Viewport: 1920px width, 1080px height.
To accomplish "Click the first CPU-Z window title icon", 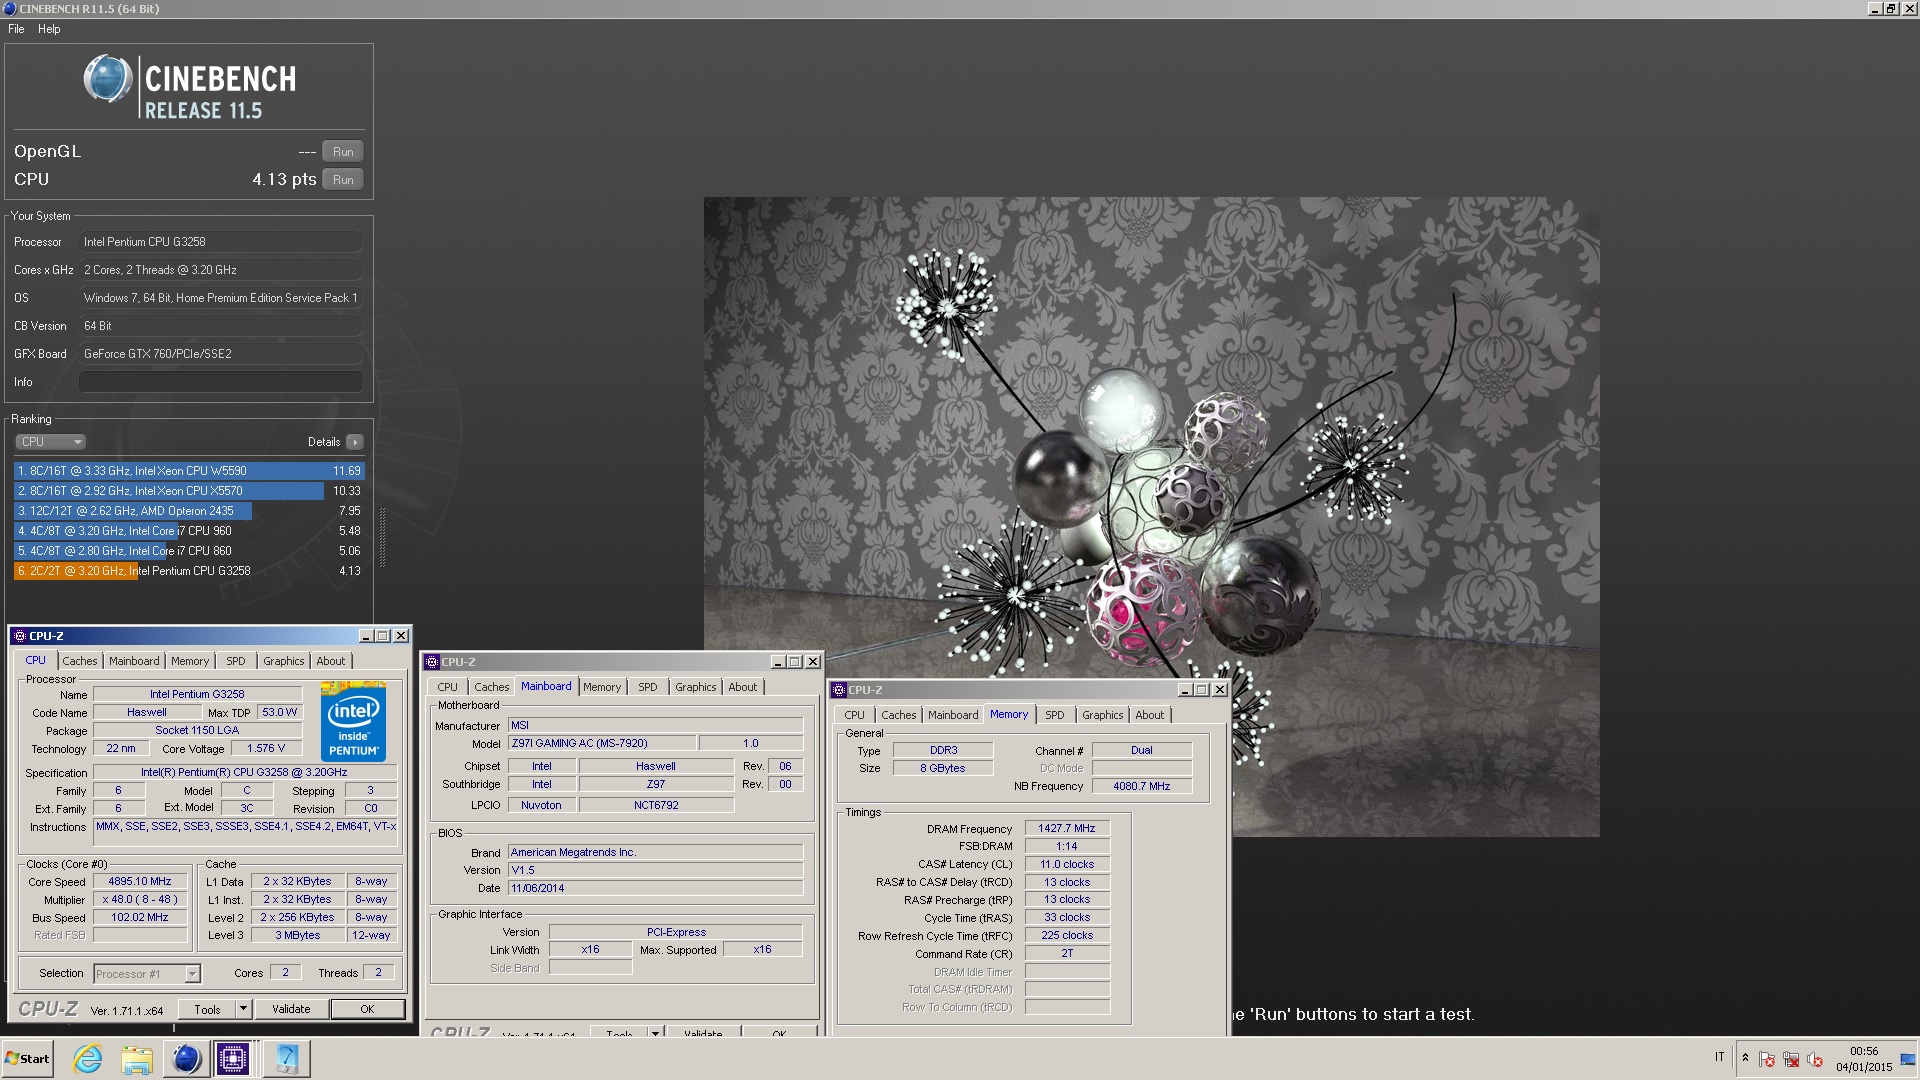I will pos(20,636).
